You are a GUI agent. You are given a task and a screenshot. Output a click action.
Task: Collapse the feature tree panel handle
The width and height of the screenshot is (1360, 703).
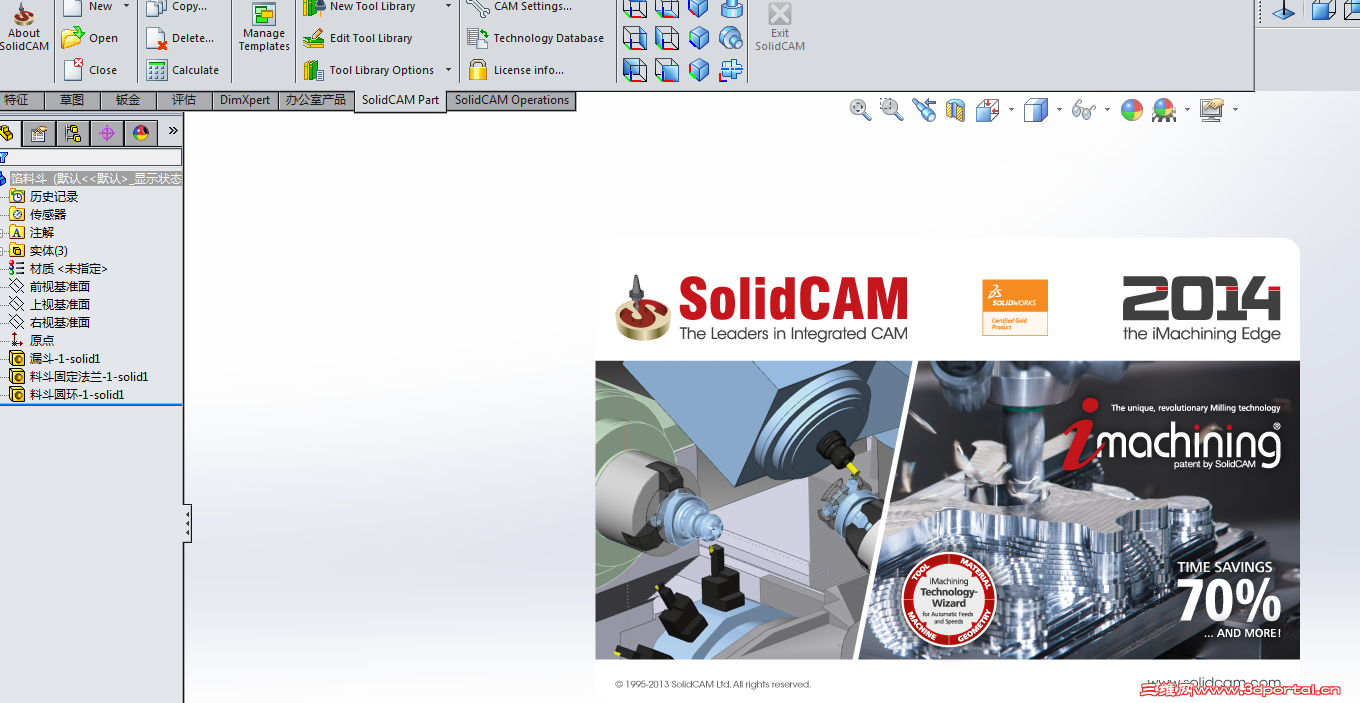[x=187, y=524]
